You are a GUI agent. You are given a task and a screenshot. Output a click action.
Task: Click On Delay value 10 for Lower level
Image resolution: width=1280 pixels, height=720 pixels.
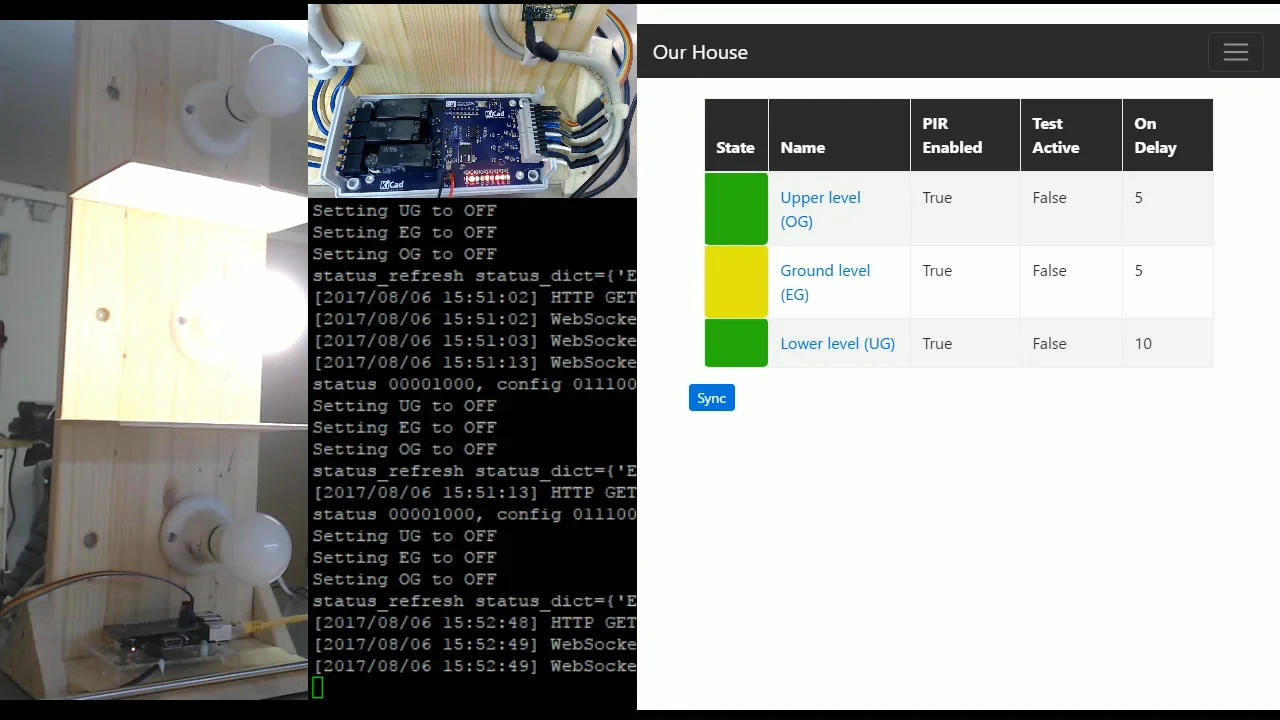coord(1143,343)
